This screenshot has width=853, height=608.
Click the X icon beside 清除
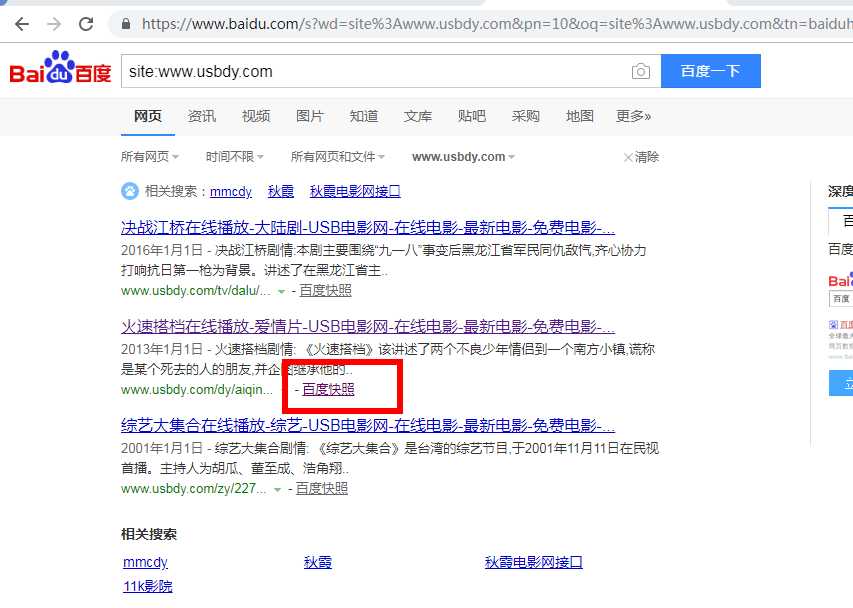[x=628, y=158]
